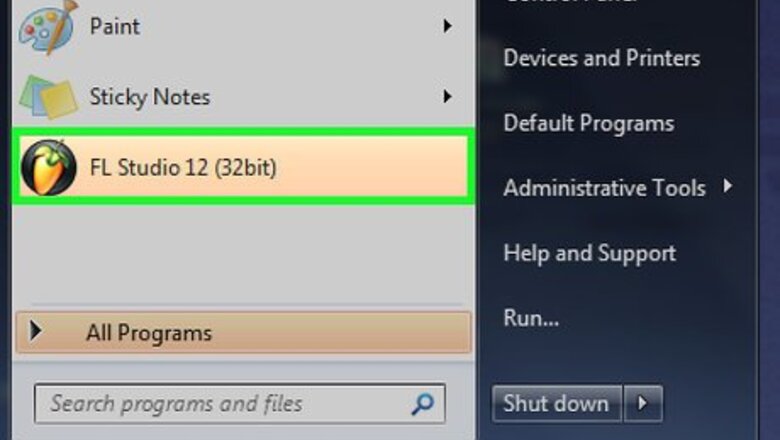
Task: Open Devices and Printers
Action: 601,58
